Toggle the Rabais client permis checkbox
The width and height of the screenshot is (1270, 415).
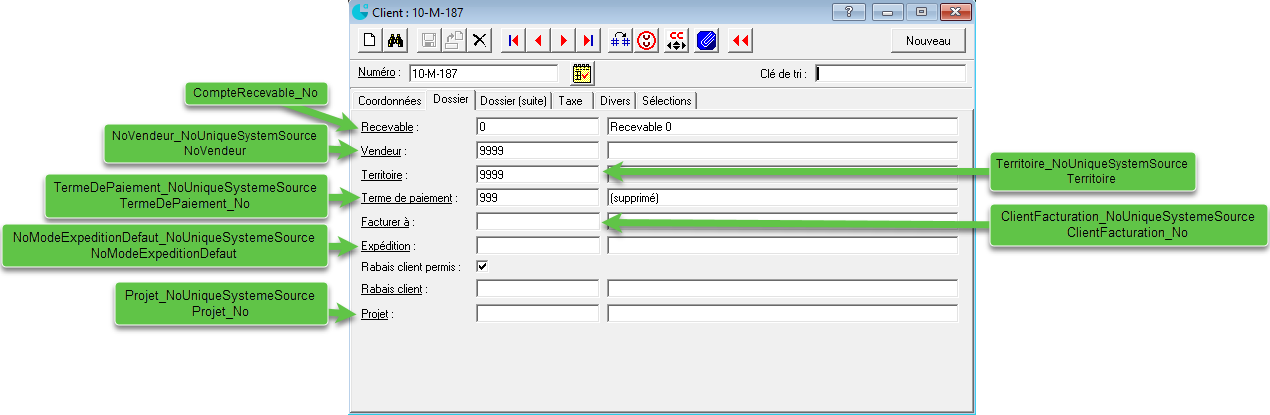click(483, 267)
